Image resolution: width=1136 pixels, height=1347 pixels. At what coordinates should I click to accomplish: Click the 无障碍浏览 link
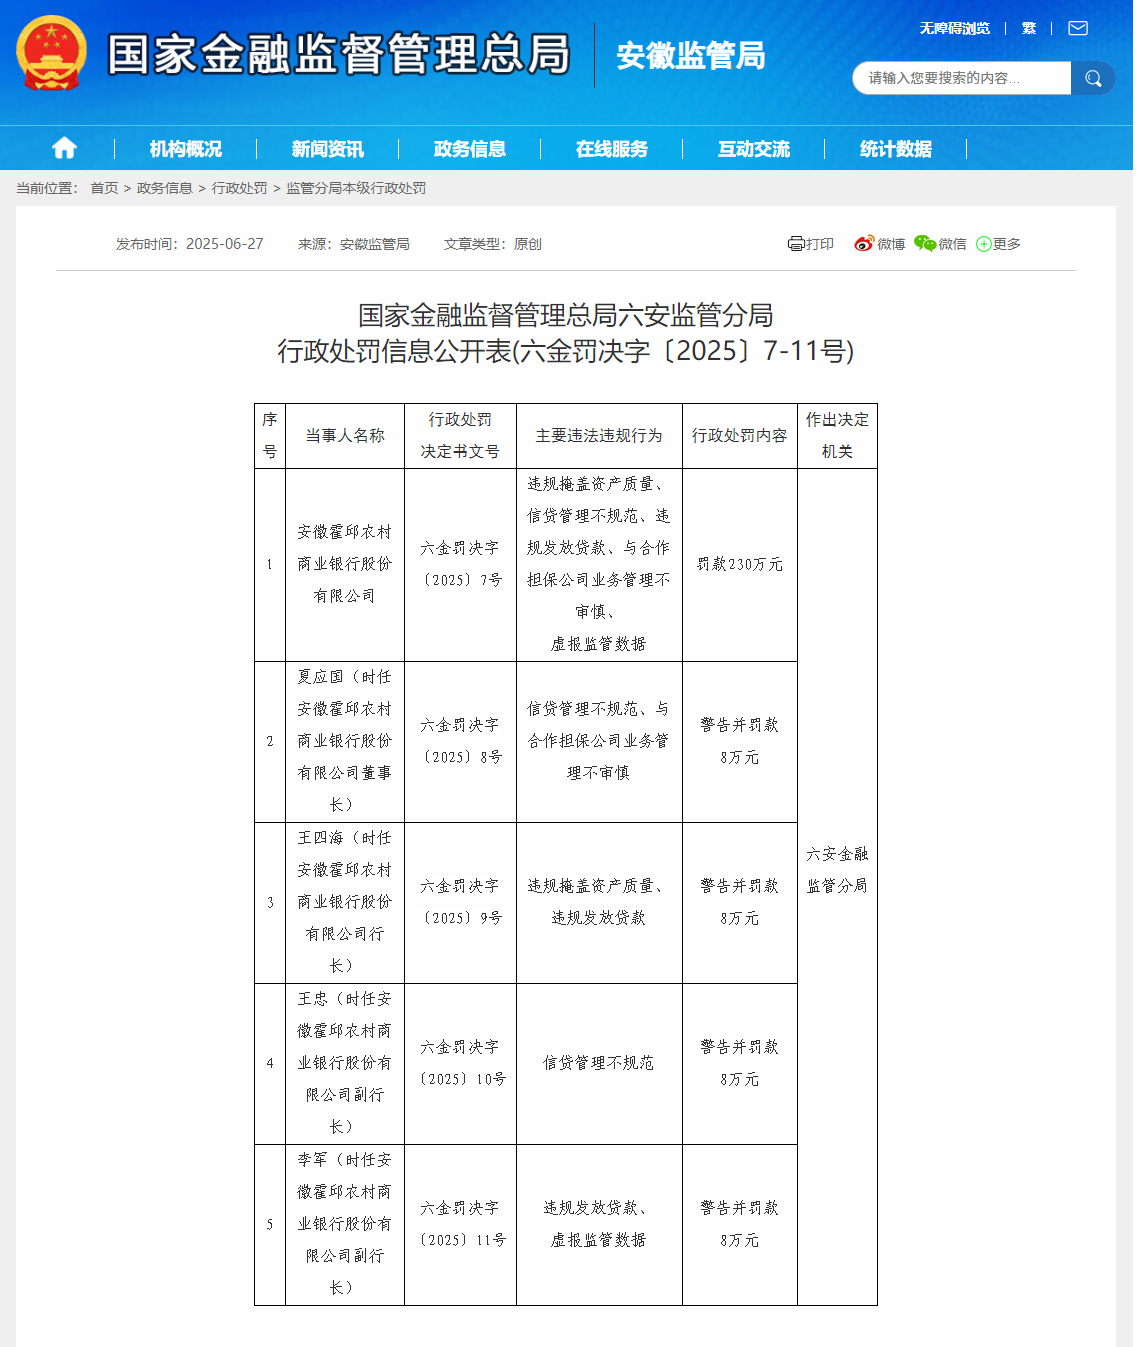click(x=955, y=28)
